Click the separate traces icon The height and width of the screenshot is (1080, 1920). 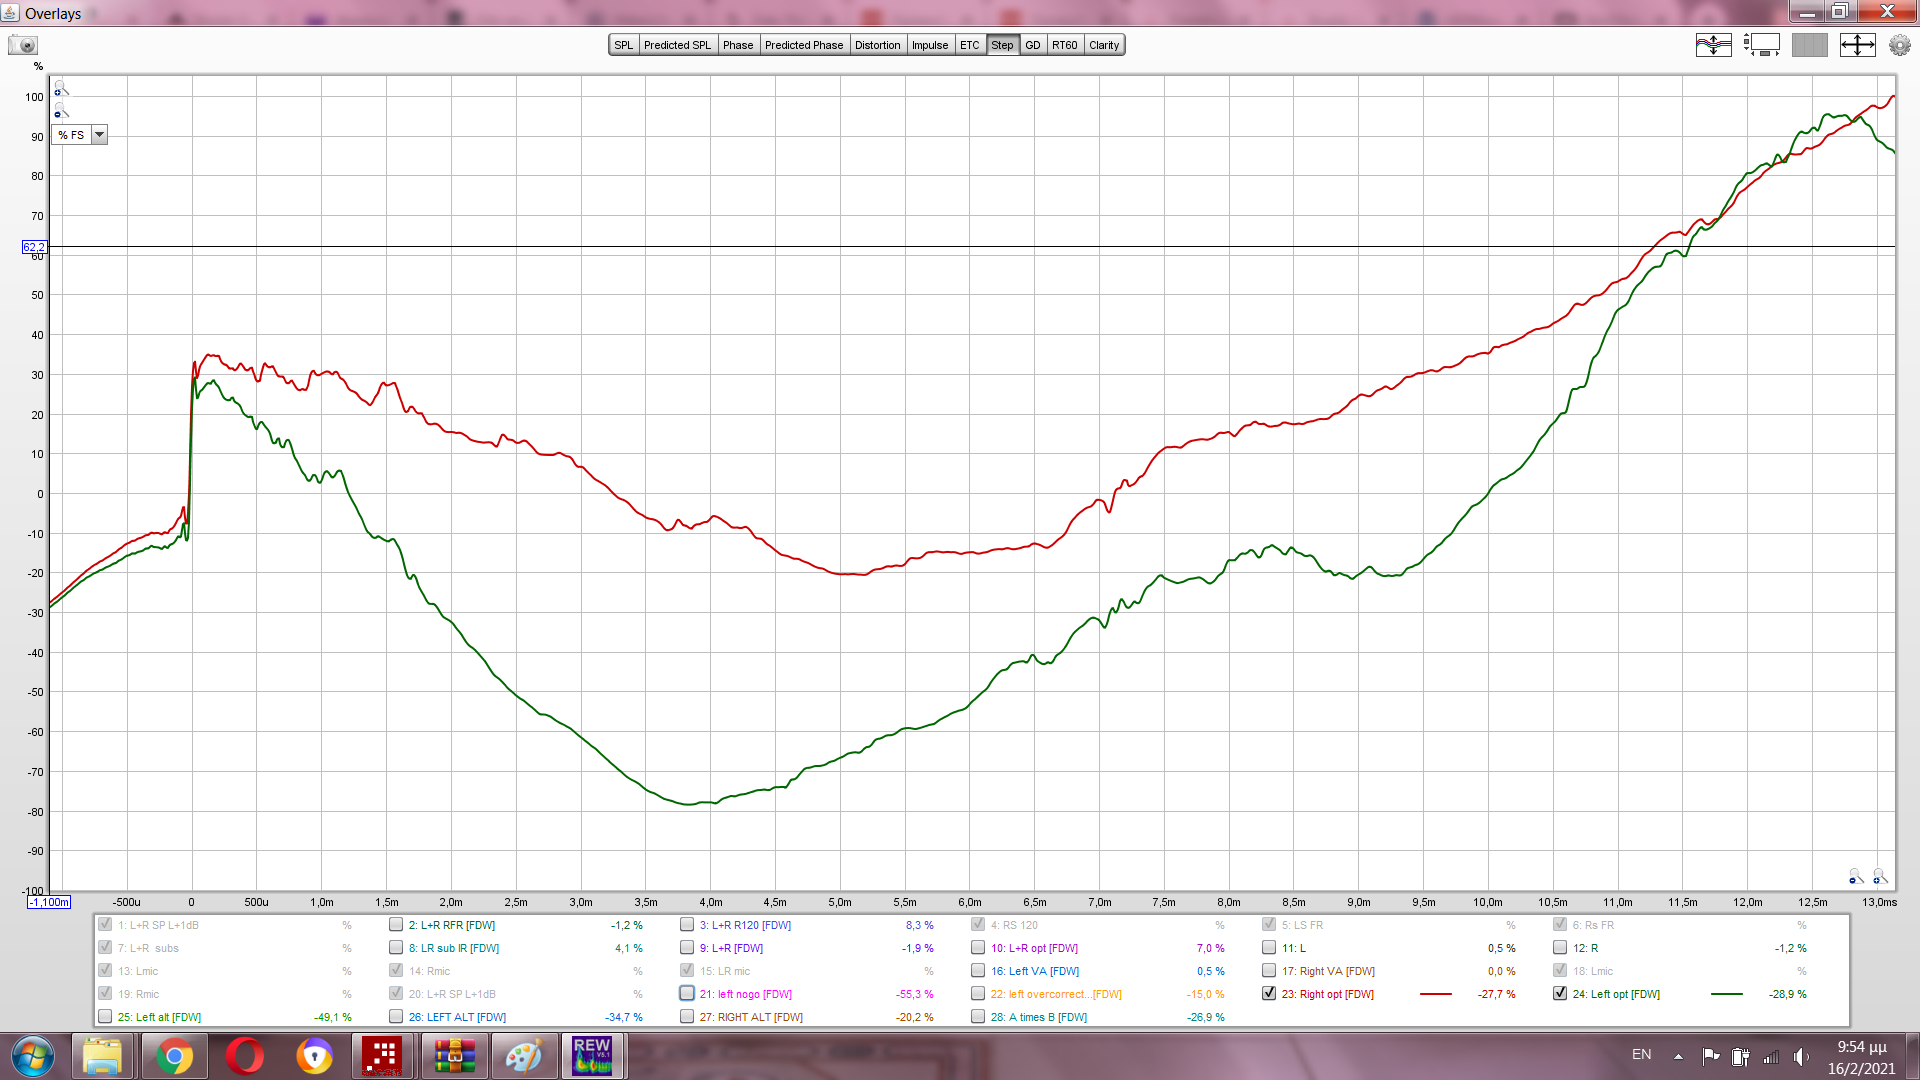coord(1713,45)
